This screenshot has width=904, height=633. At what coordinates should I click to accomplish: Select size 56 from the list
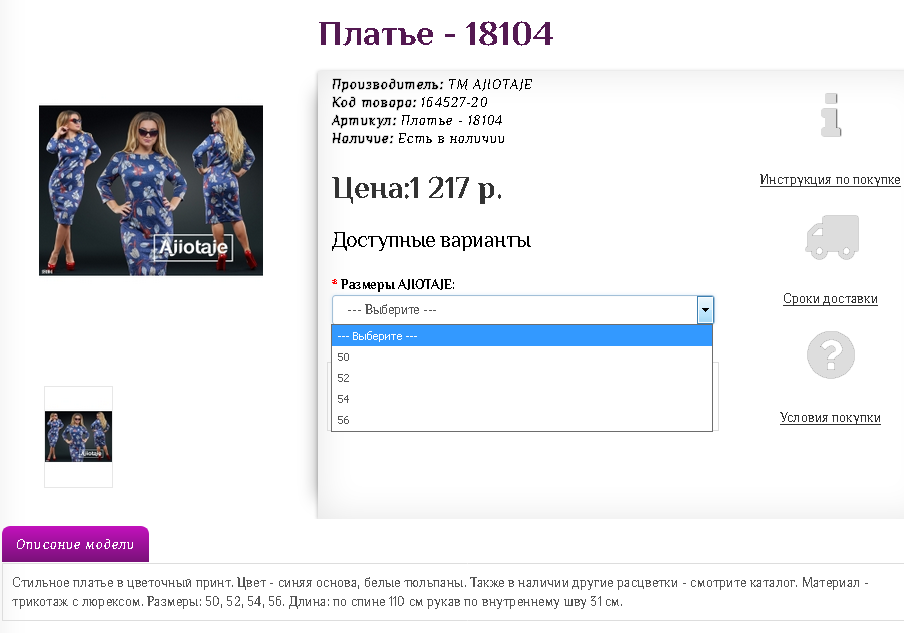pyautogui.click(x=522, y=420)
